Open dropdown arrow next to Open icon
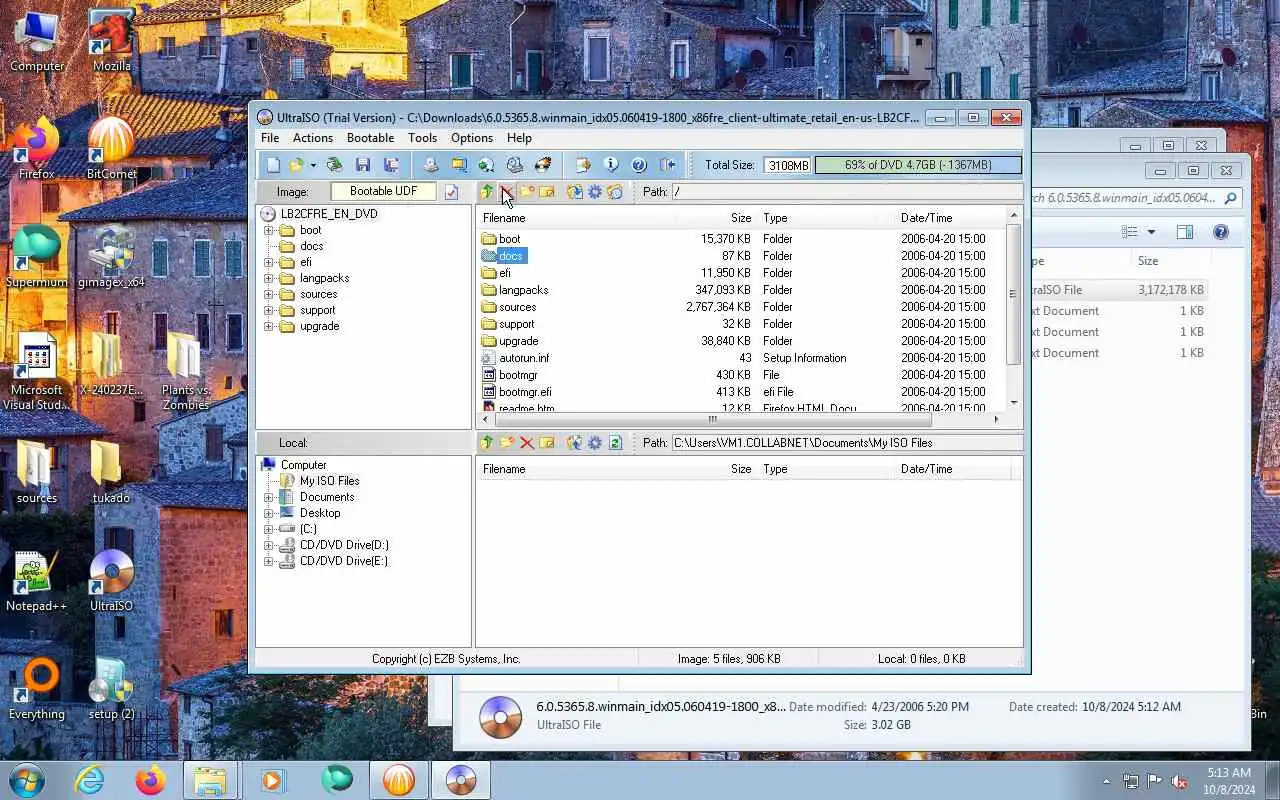 pos(313,165)
